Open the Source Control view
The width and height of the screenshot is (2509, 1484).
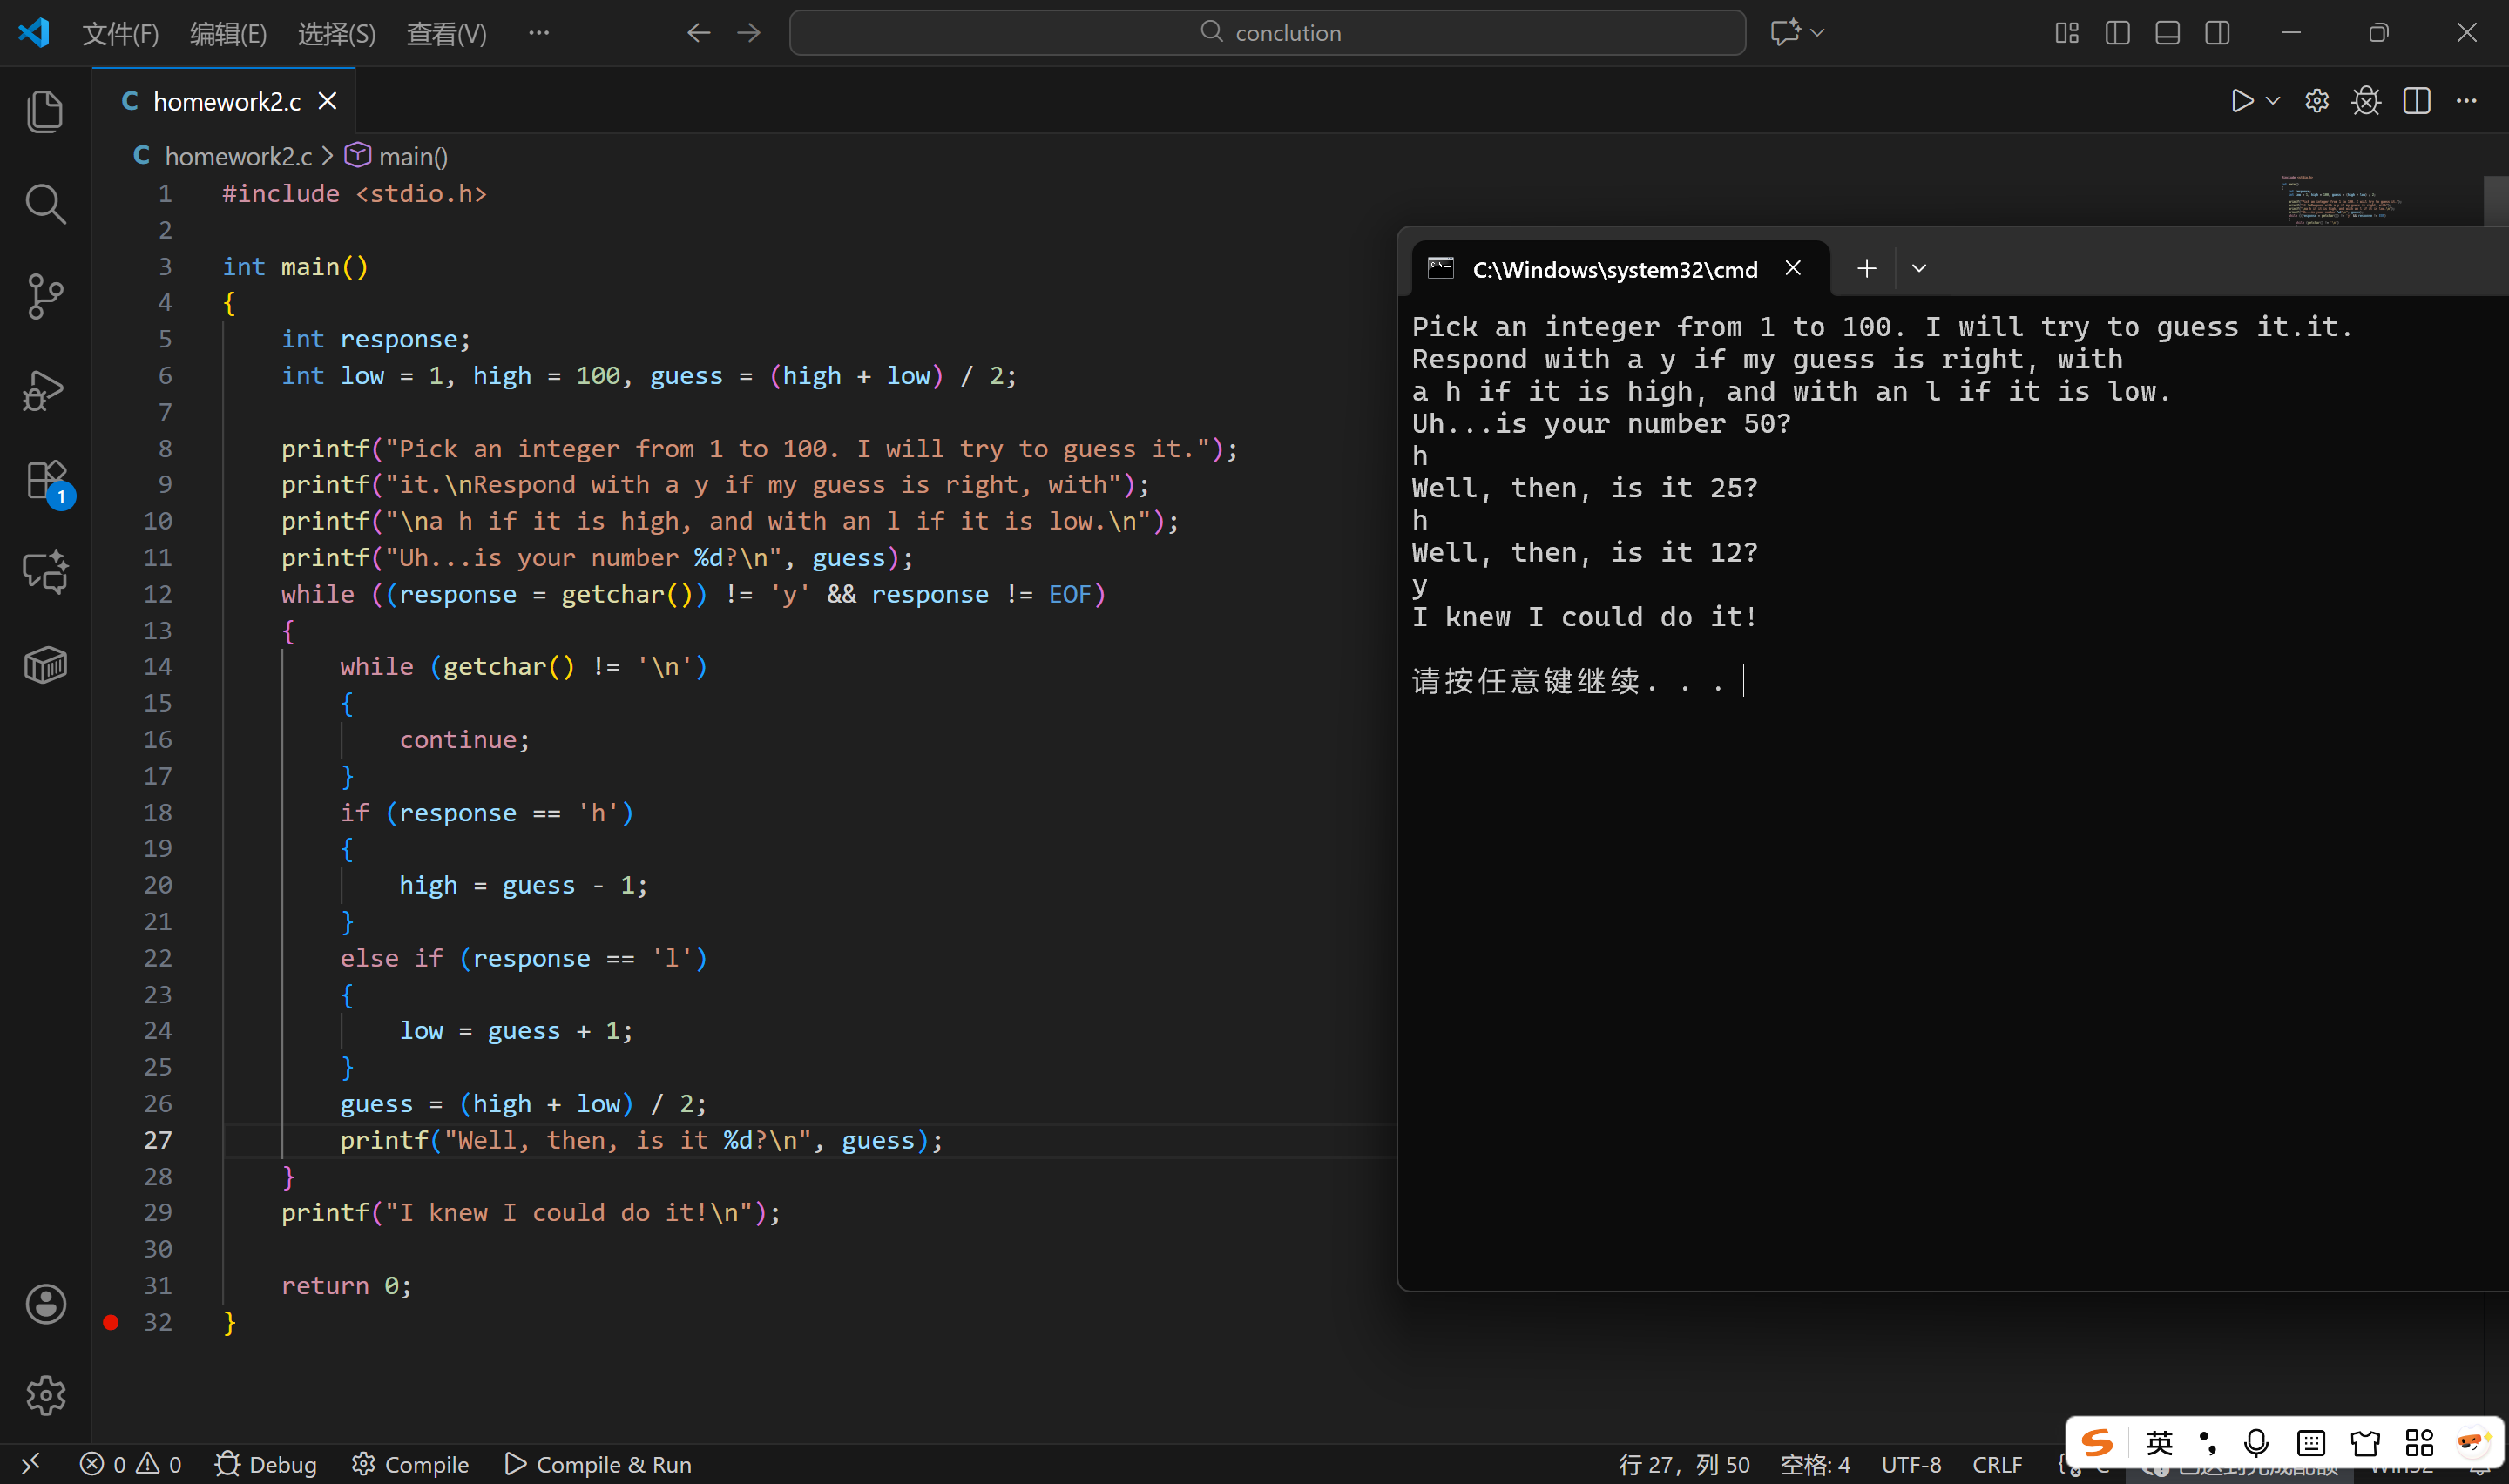[x=45, y=296]
